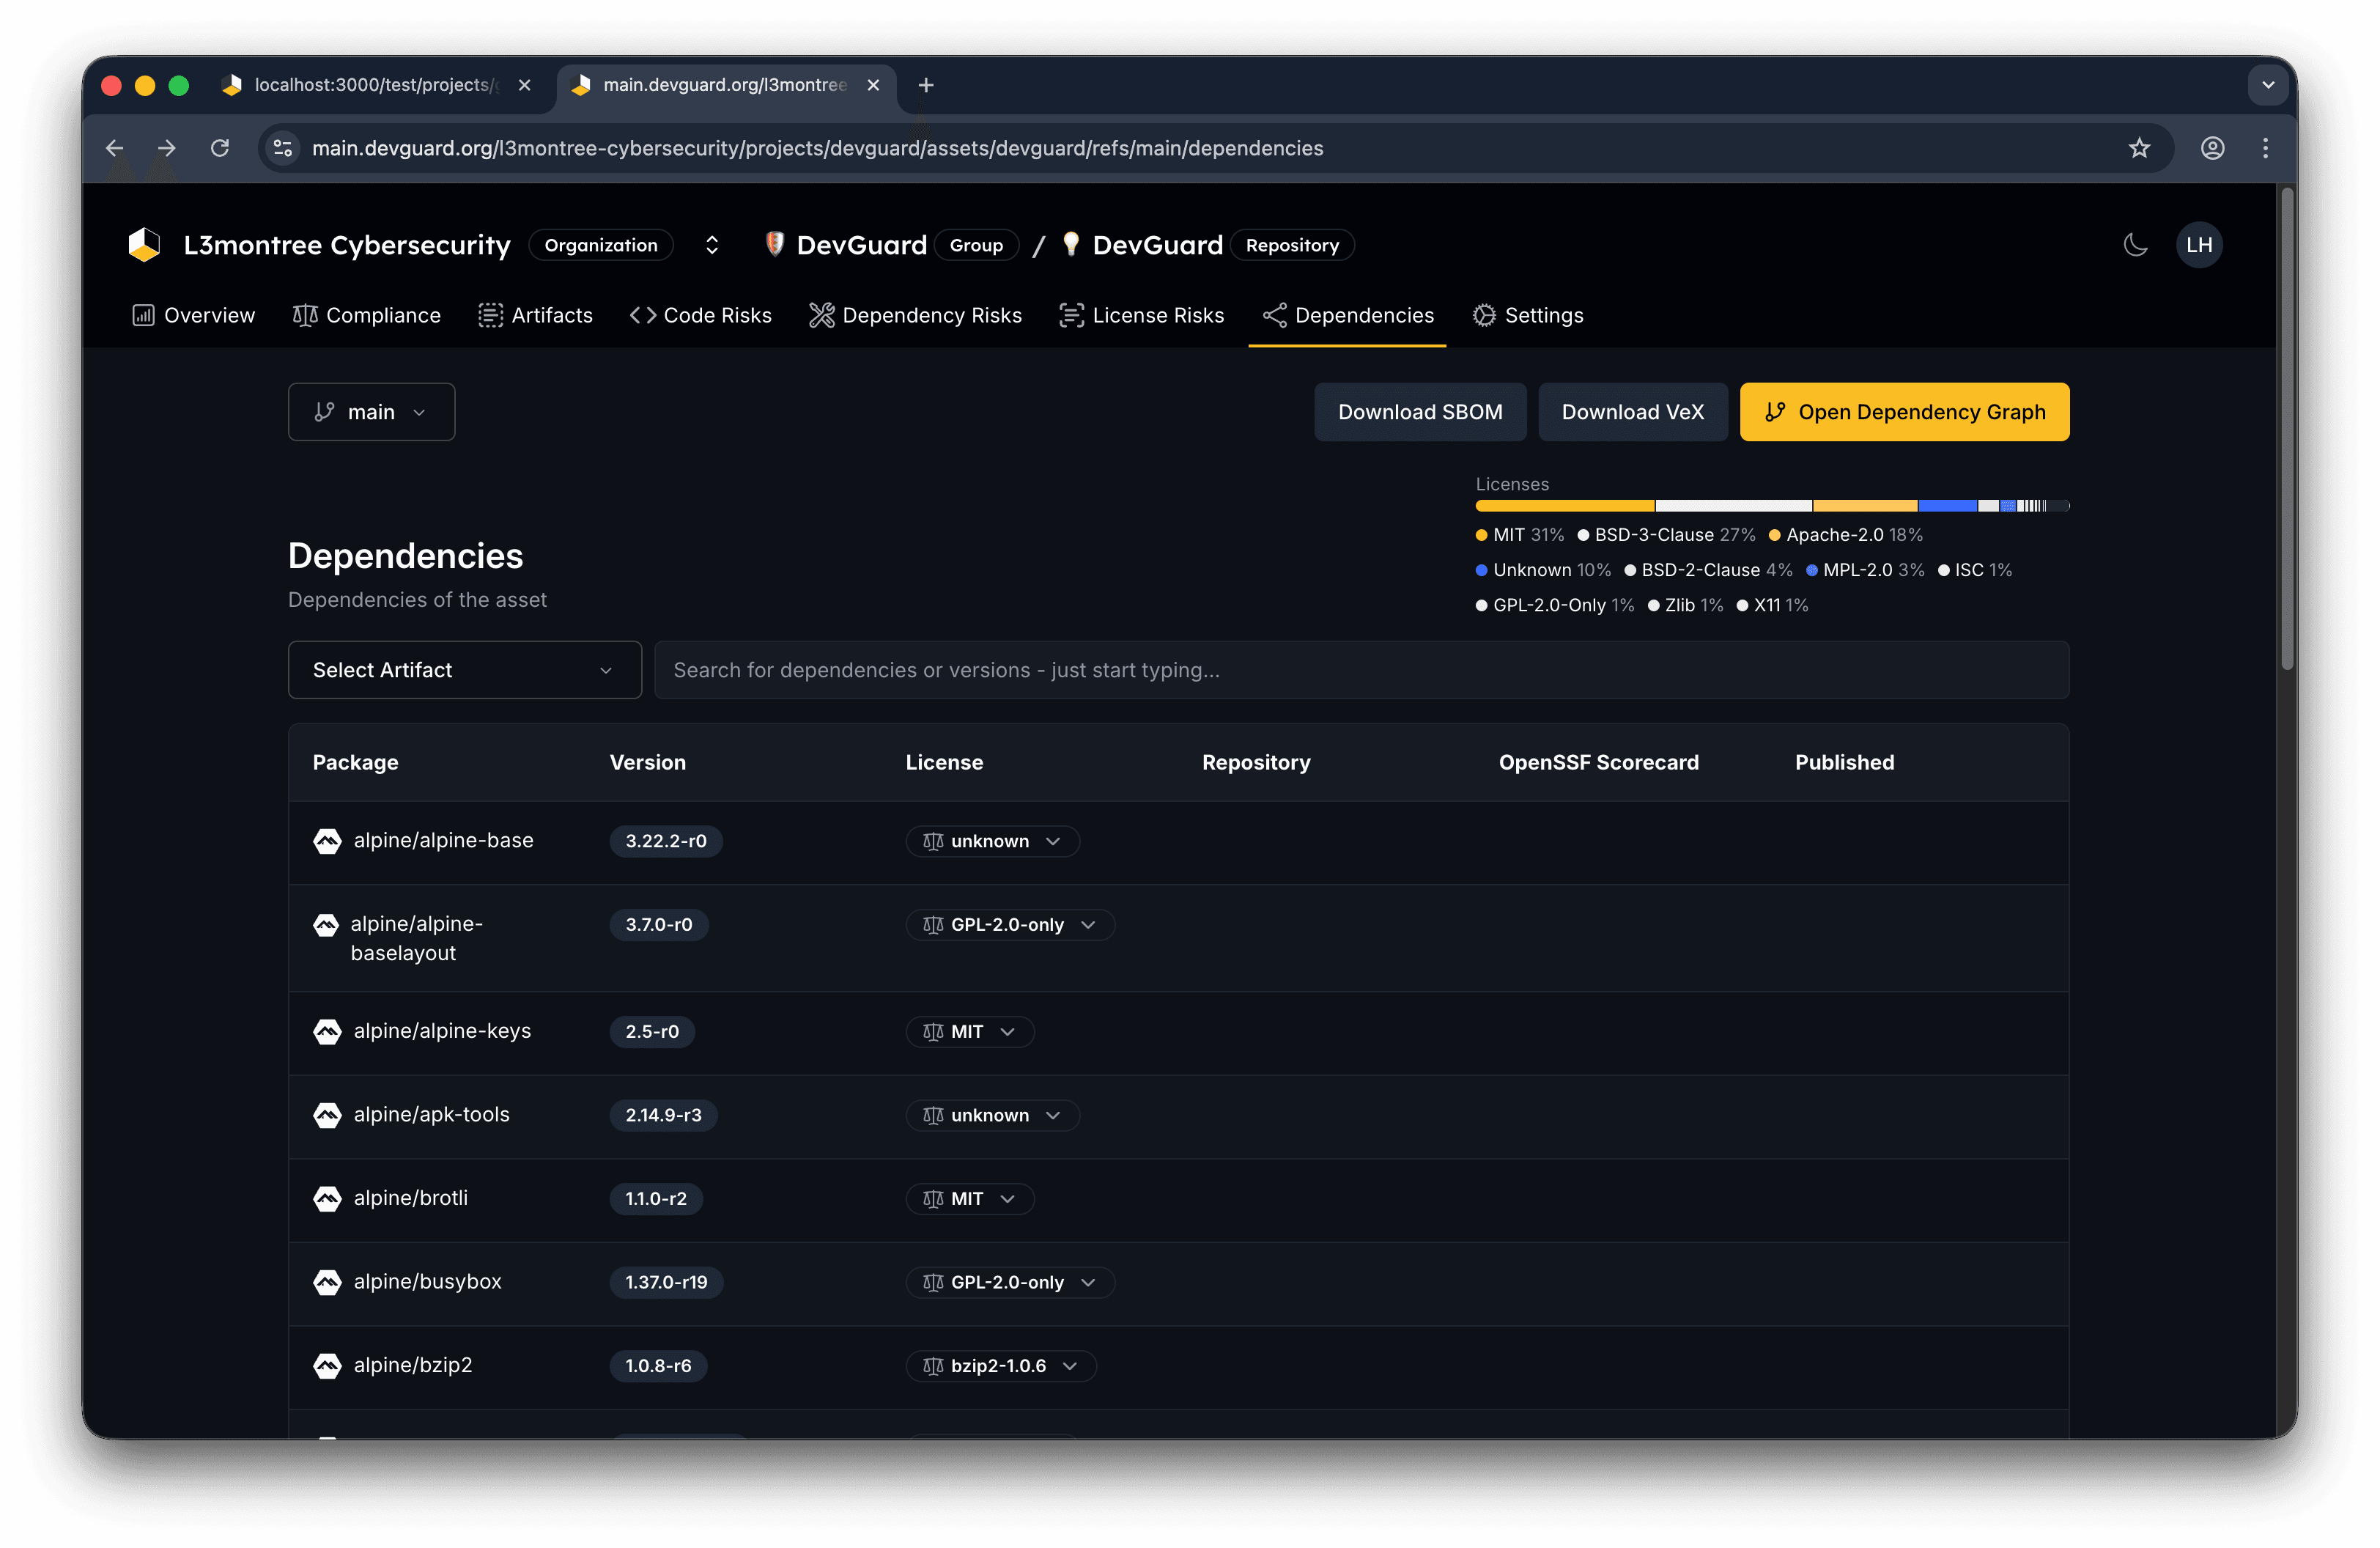Open the main branch dropdown
The height and width of the screenshot is (1548, 2380).
point(371,412)
